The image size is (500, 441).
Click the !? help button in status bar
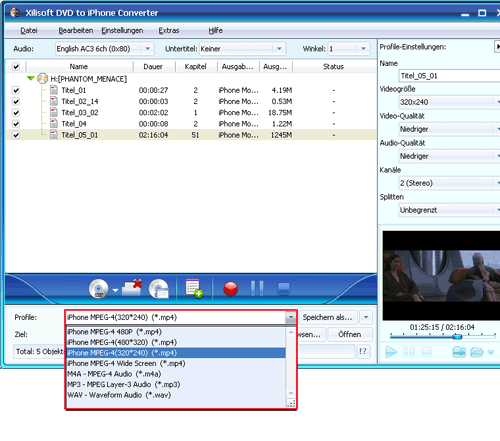(363, 351)
